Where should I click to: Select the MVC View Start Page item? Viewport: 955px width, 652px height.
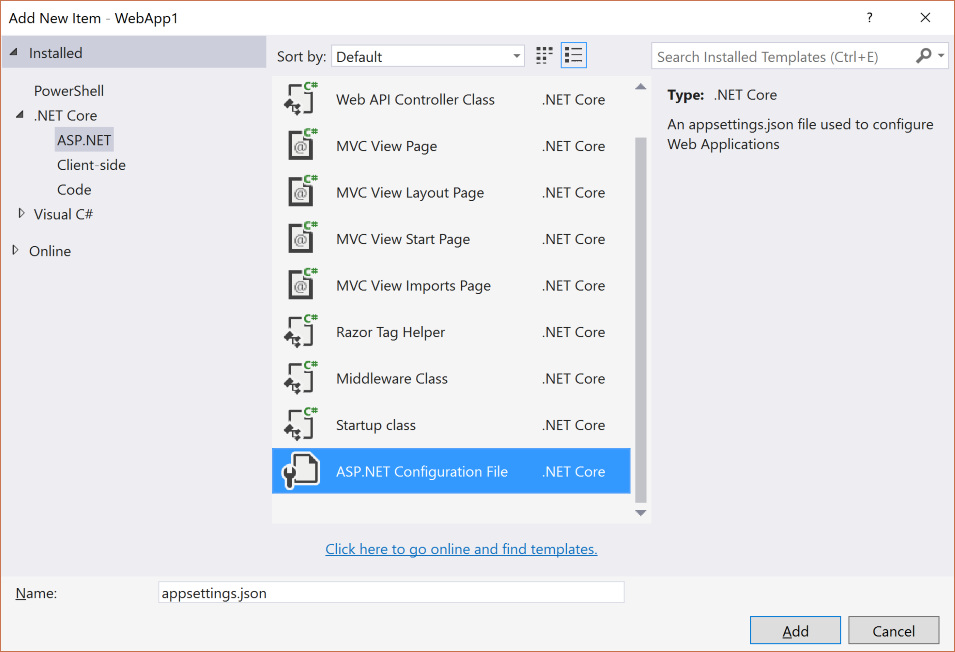pyautogui.click(x=451, y=239)
